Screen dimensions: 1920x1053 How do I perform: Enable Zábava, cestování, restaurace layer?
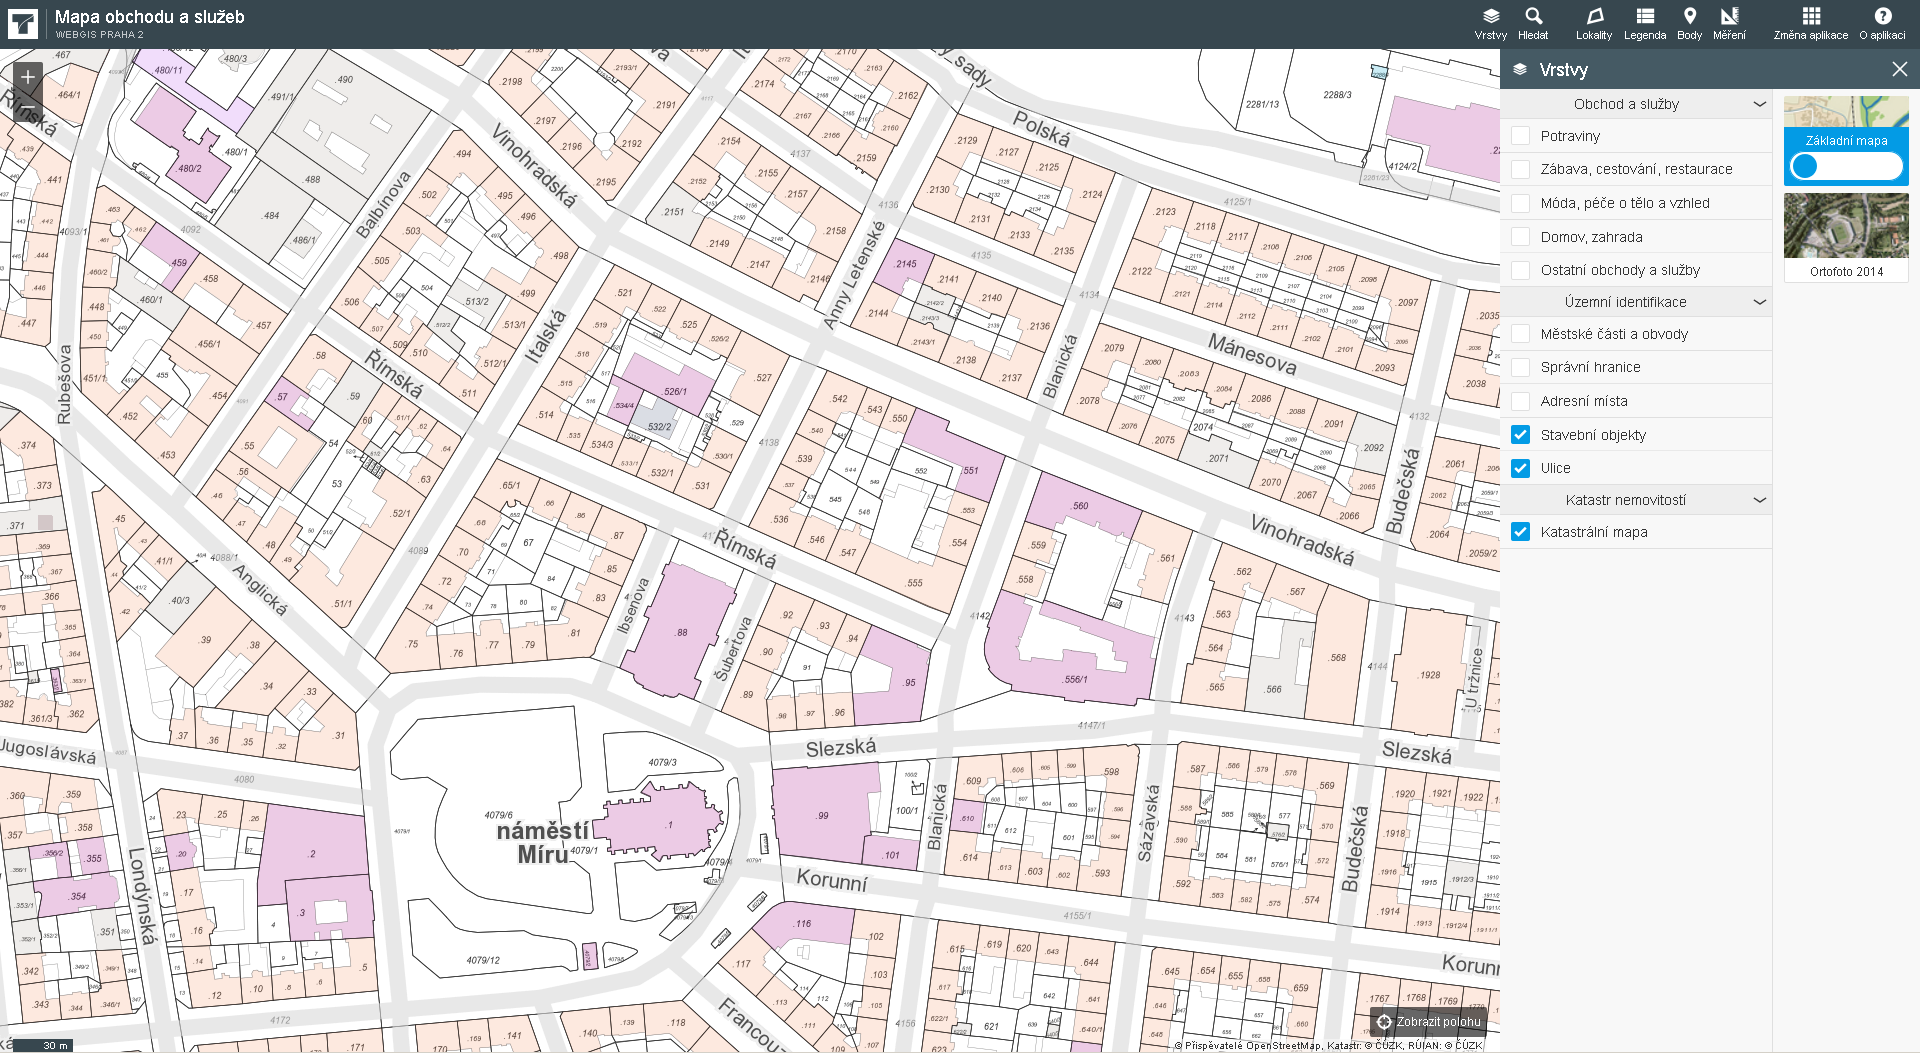[1520, 169]
